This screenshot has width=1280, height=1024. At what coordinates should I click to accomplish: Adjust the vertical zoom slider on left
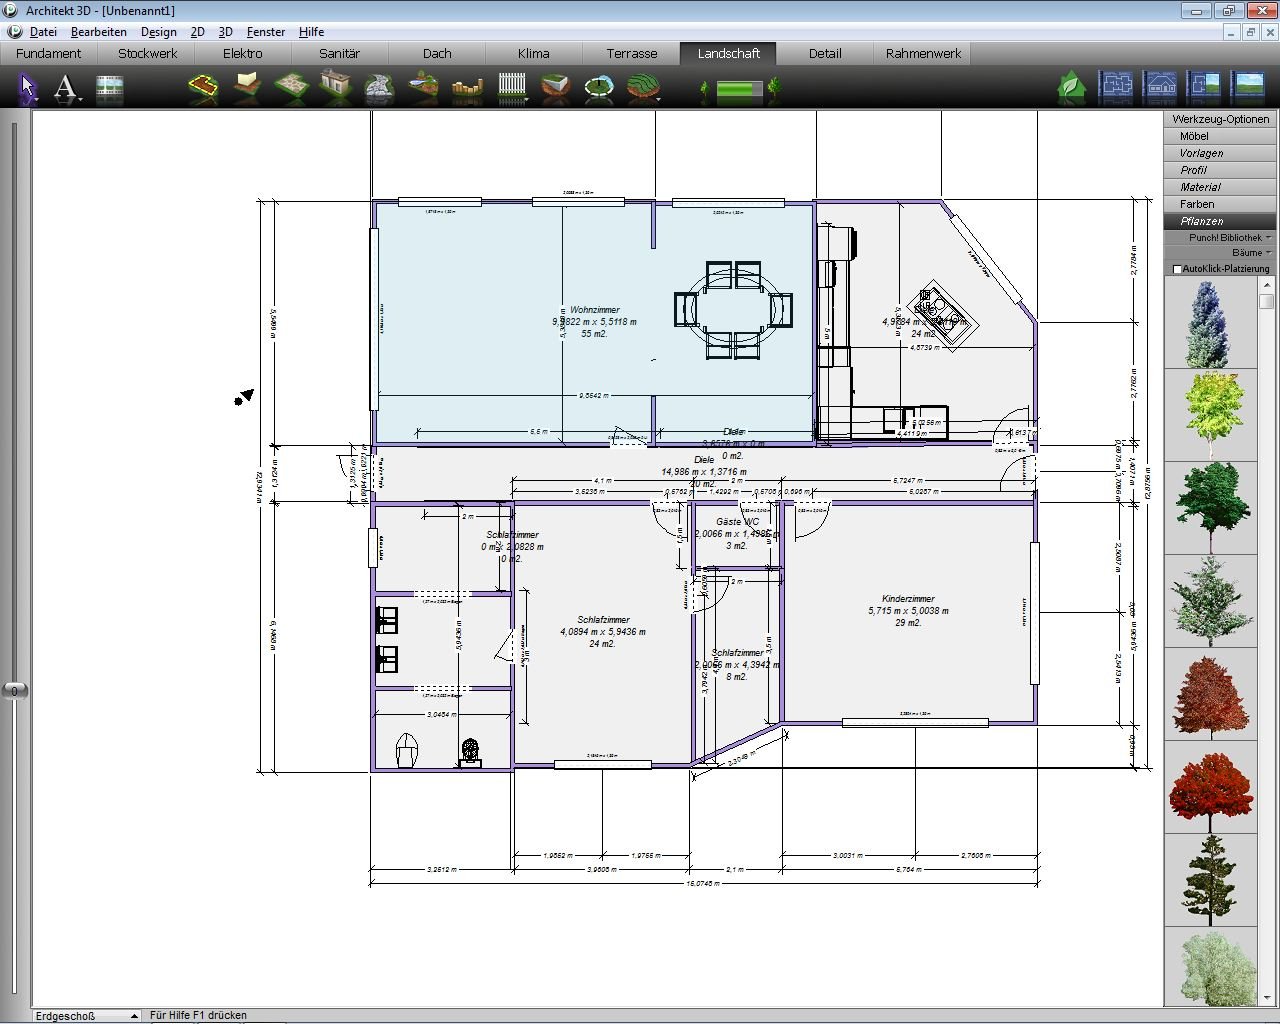pos(14,690)
